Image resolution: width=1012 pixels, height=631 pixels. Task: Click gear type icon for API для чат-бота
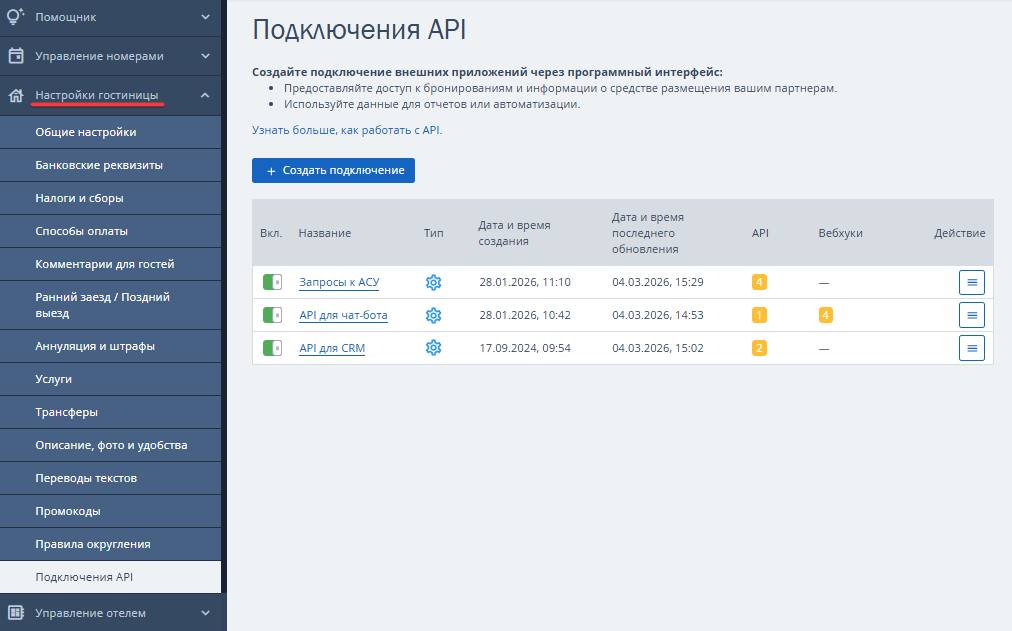tap(433, 315)
